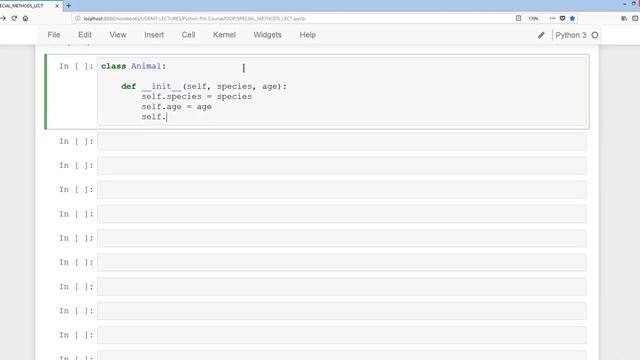This screenshot has height=360, width=640.
Task: Open the Edit menu
Action: [x=85, y=35]
